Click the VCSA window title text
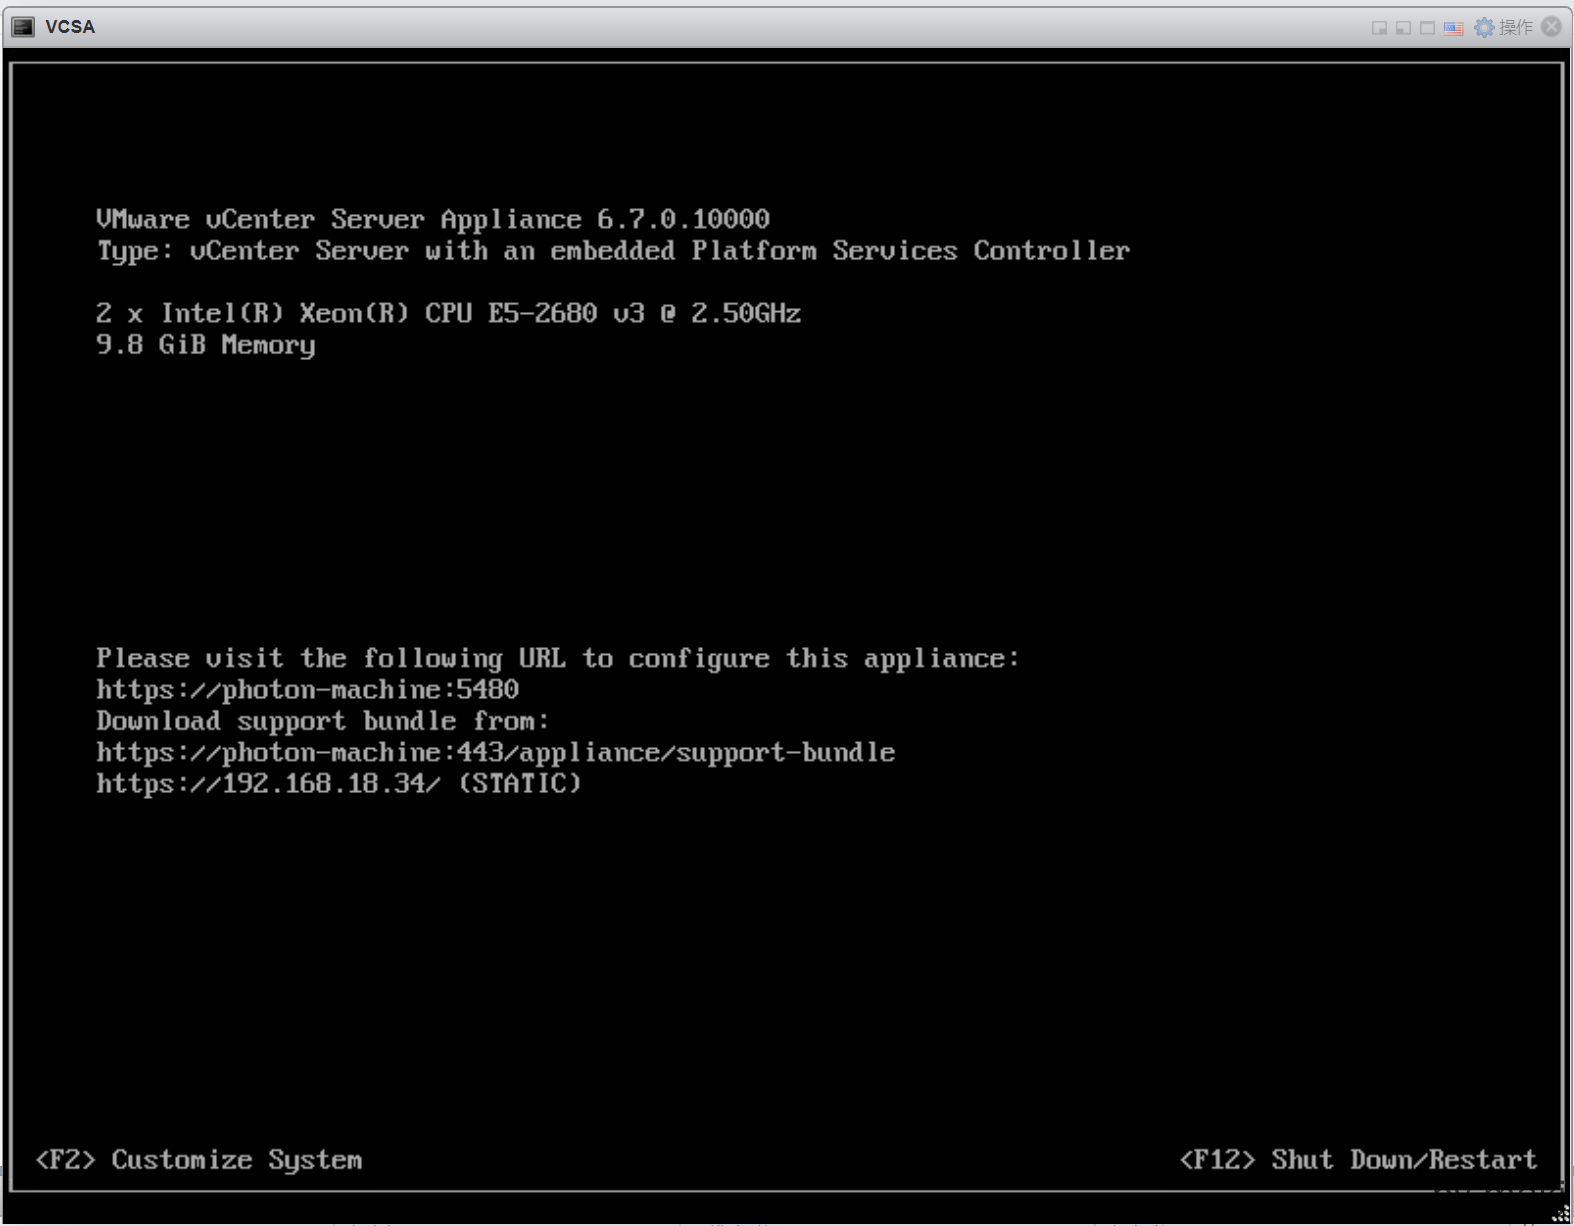1574x1226 pixels. tap(70, 27)
